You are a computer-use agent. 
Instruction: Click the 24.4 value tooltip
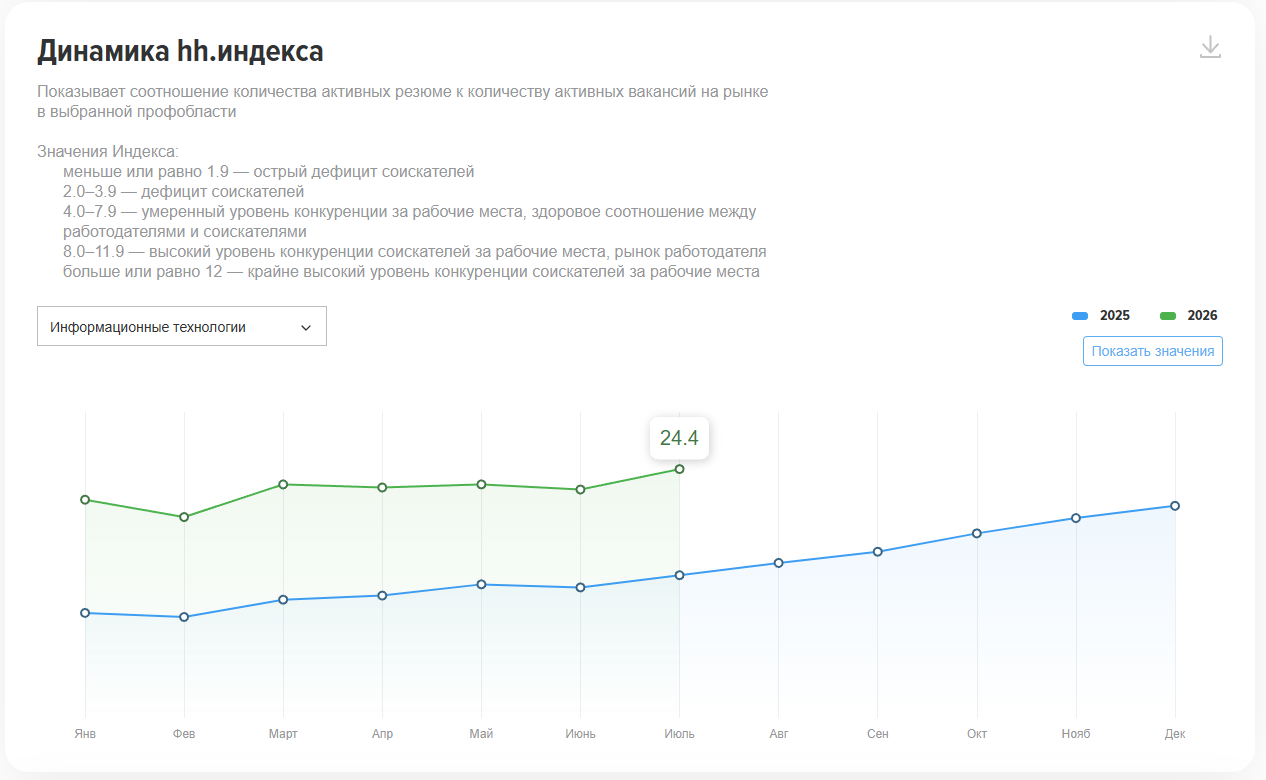[679, 438]
